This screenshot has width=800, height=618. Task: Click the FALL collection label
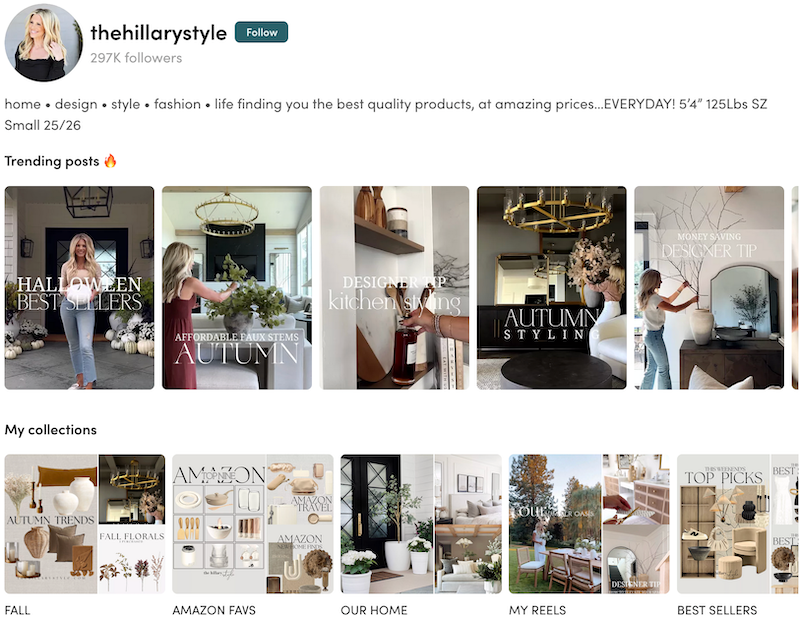pos(17,610)
